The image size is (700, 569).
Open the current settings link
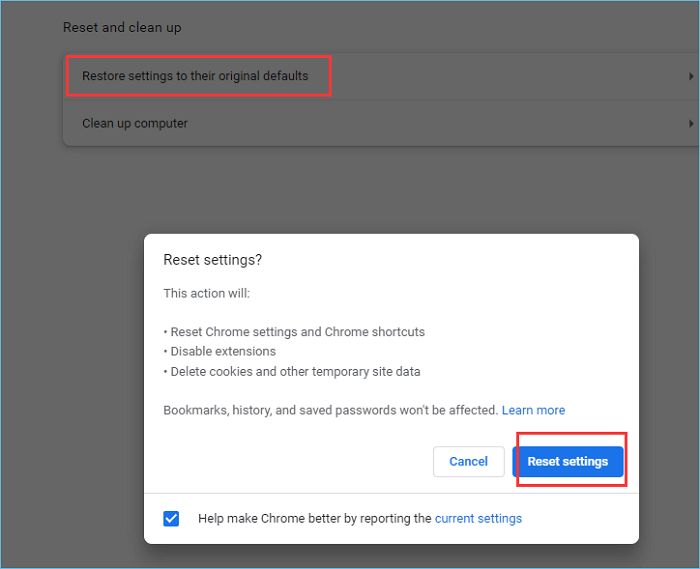click(478, 518)
